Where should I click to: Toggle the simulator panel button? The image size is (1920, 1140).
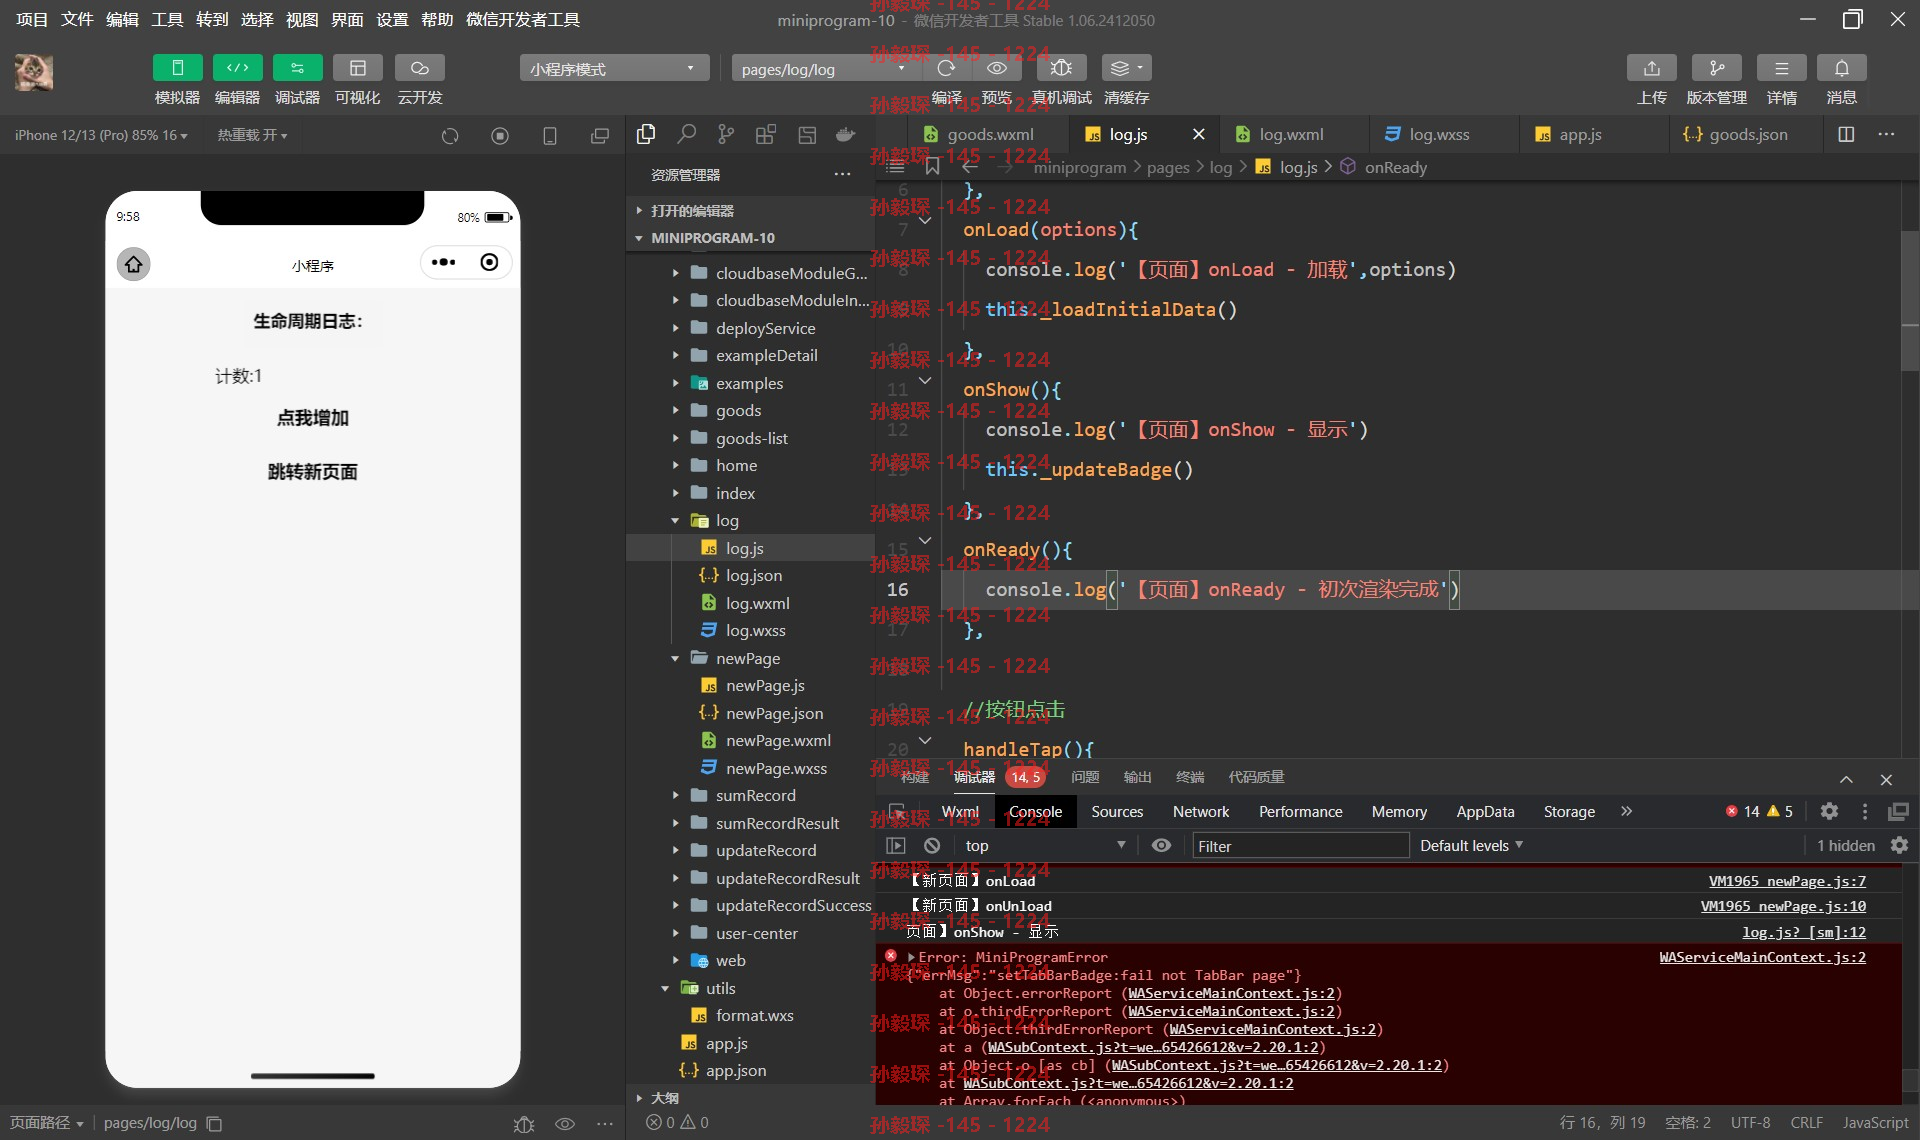point(177,68)
